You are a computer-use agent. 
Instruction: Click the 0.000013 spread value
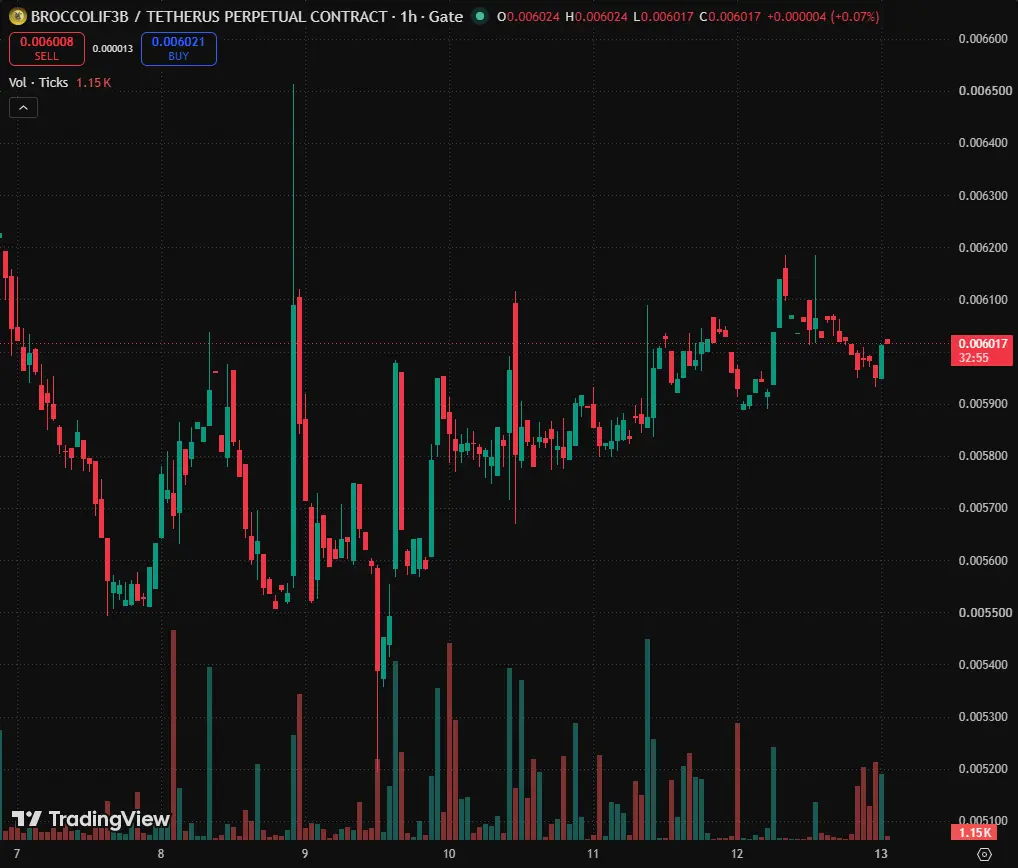click(112, 49)
